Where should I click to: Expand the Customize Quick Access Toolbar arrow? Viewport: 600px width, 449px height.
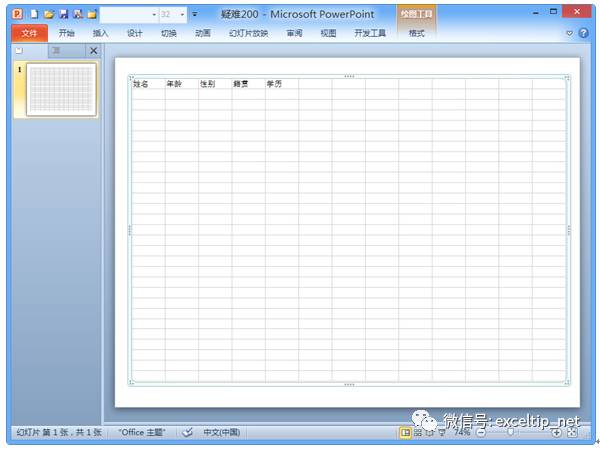coord(195,15)
